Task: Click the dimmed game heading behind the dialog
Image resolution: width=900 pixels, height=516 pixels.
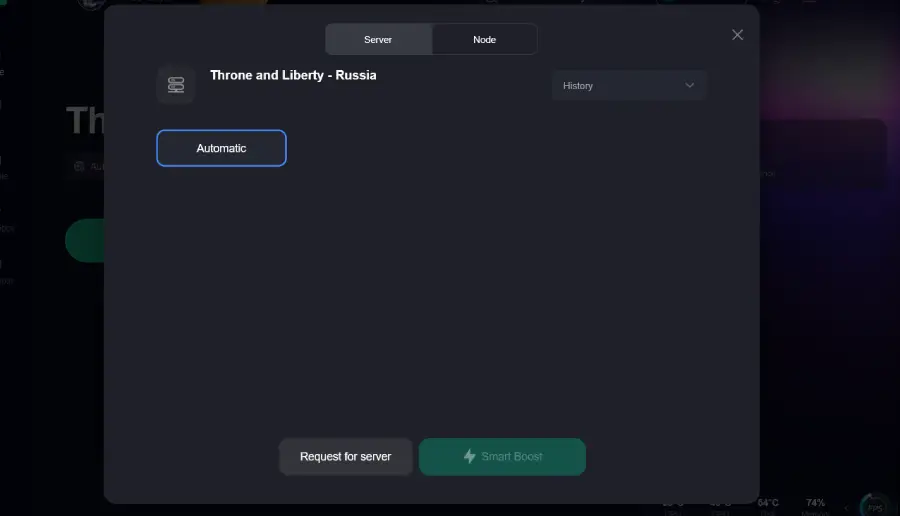Action: pos(84,121)
